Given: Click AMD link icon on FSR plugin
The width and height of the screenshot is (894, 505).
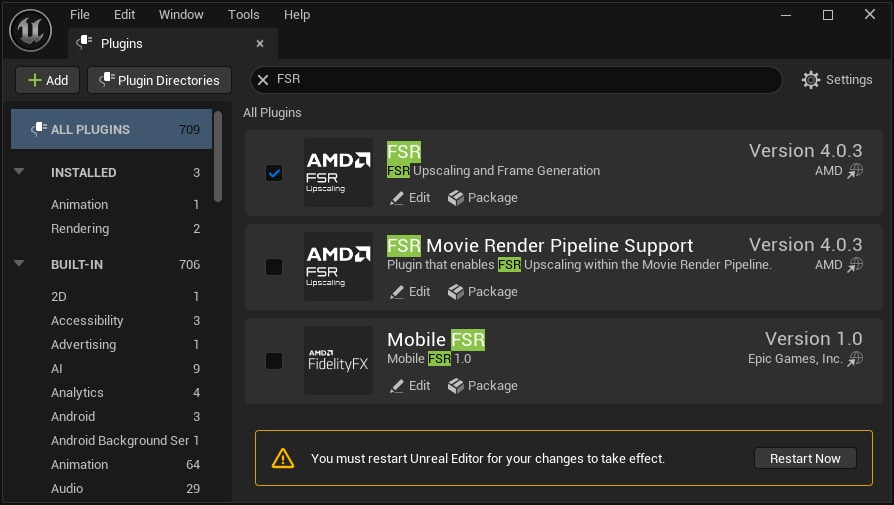Looking at the screenshot, I should (855, 171).
